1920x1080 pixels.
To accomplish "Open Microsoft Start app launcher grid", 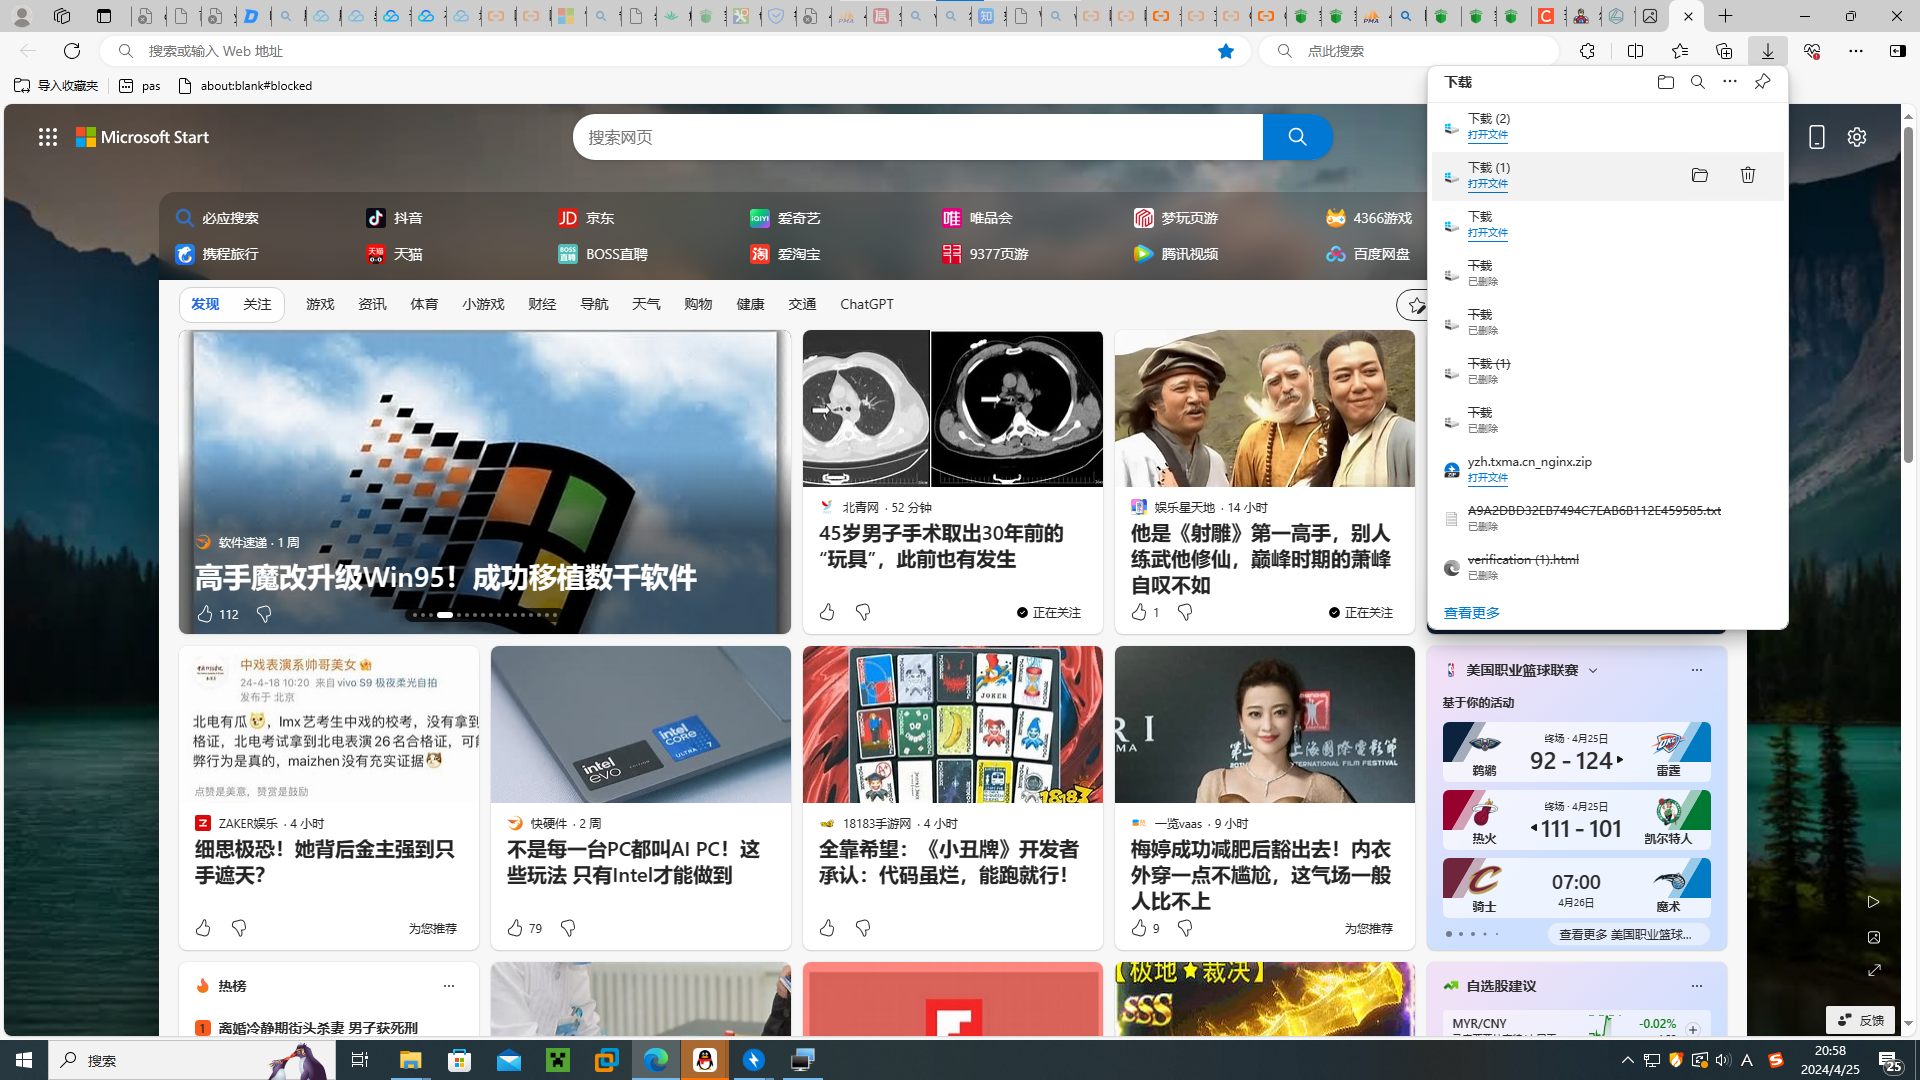I will click(x=48, y=137).
